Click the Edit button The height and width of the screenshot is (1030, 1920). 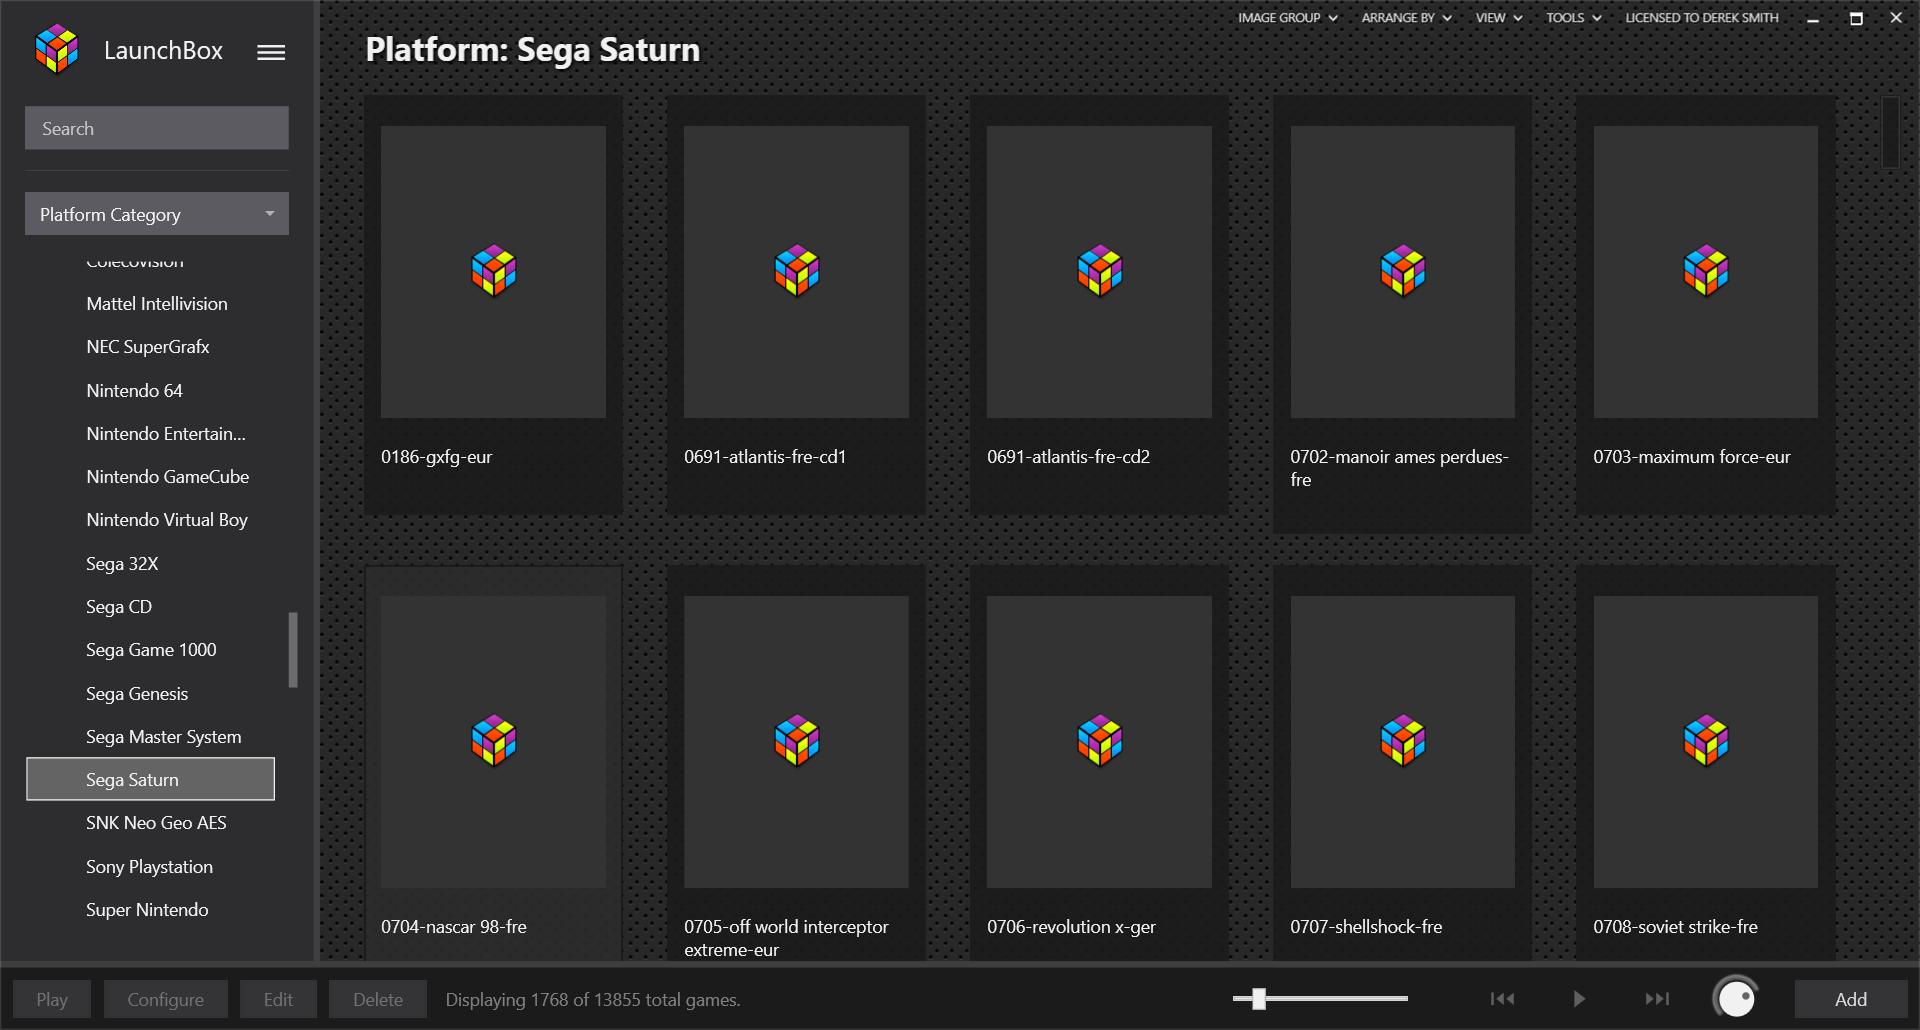click(x=278, y=999)
